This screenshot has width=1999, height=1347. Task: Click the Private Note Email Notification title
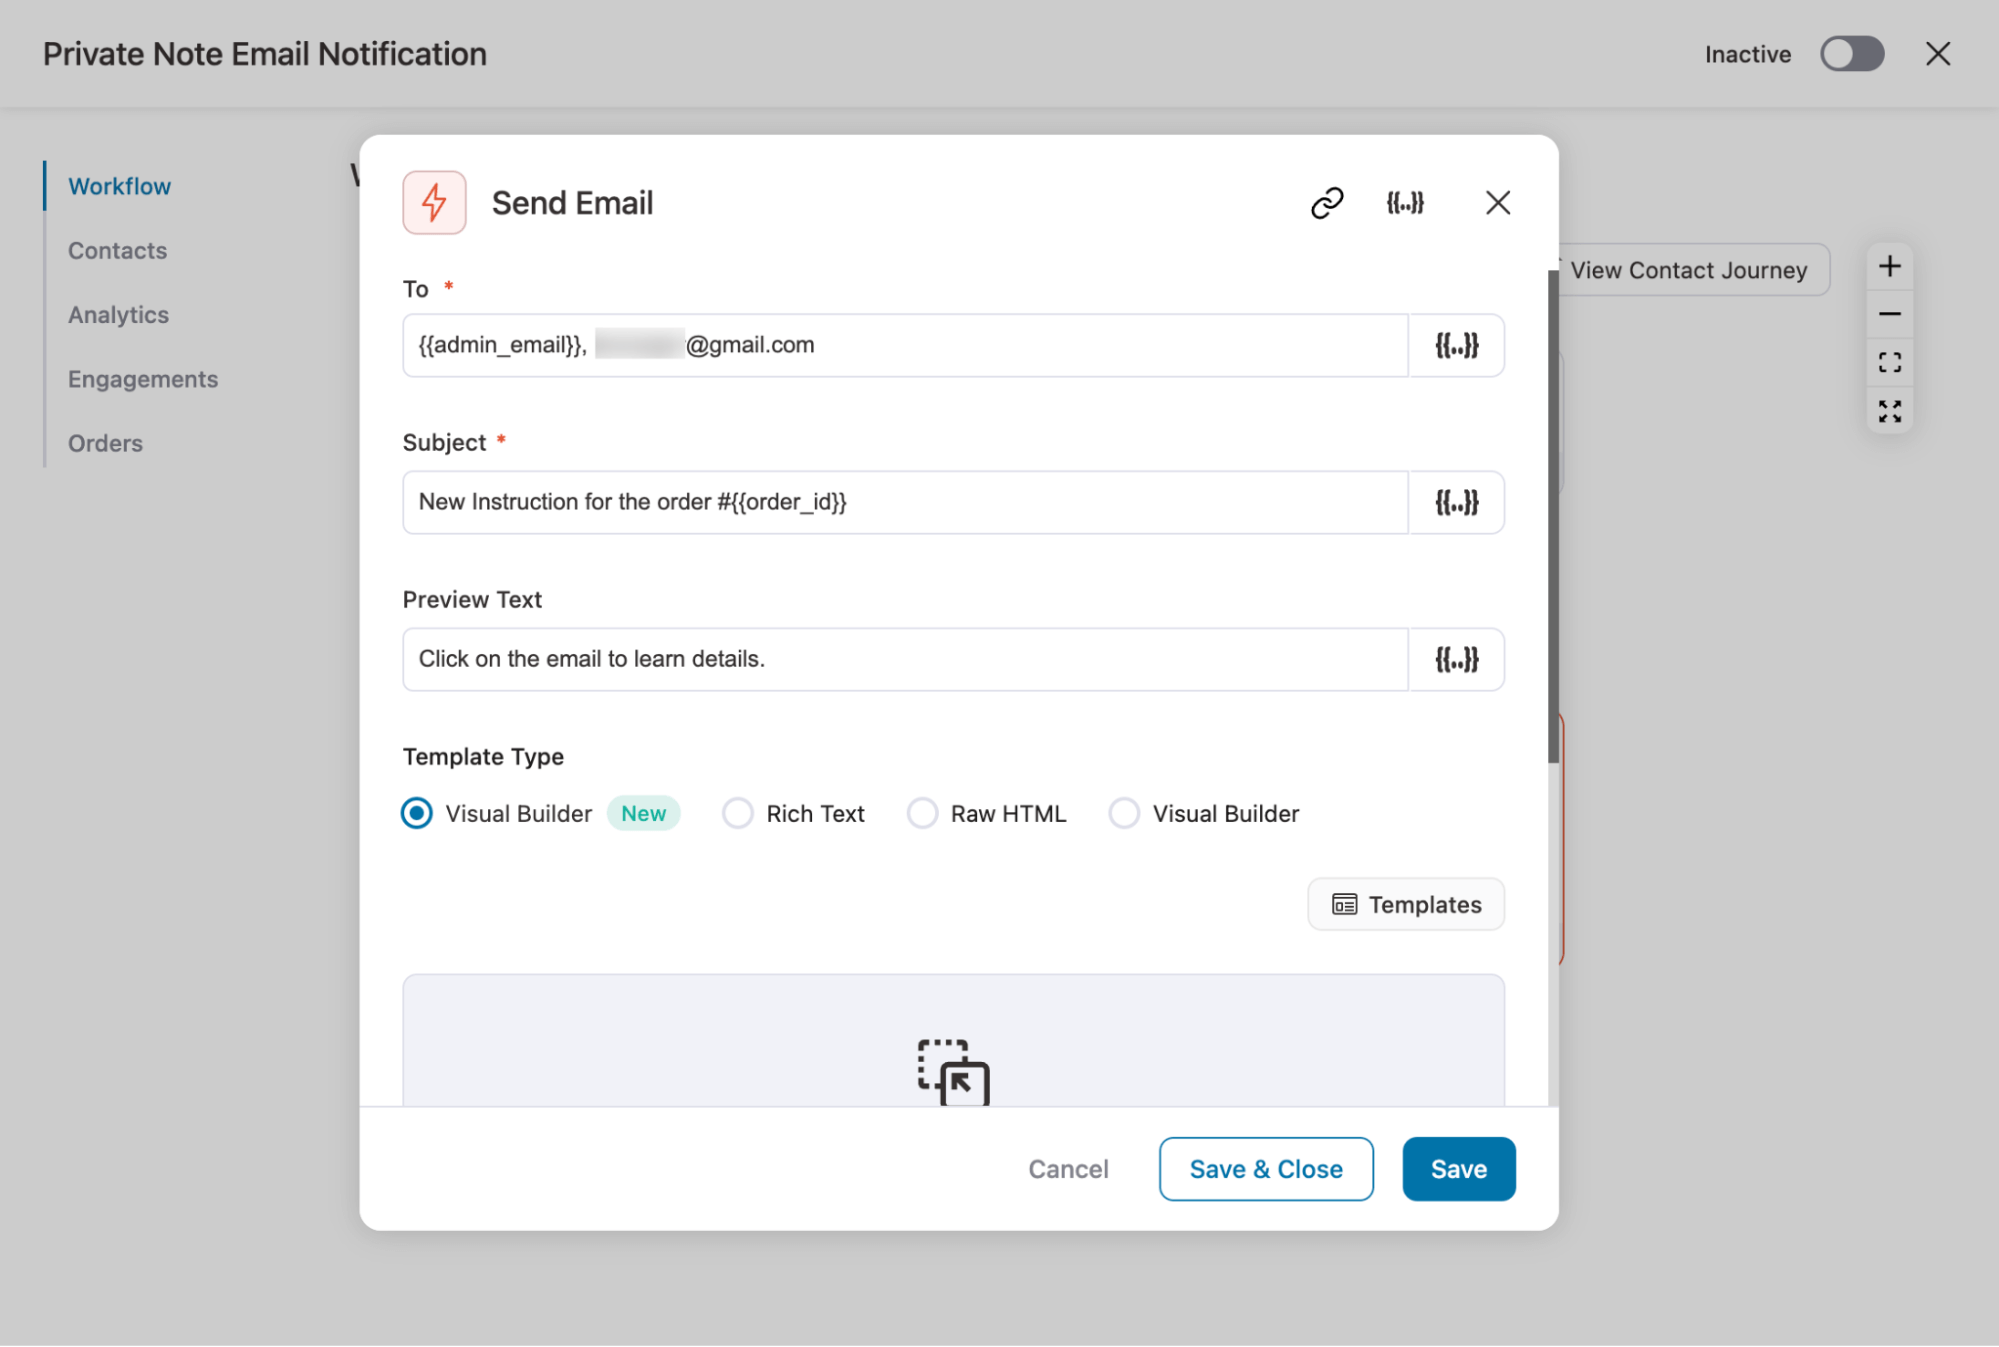click(x=265, y=54)
